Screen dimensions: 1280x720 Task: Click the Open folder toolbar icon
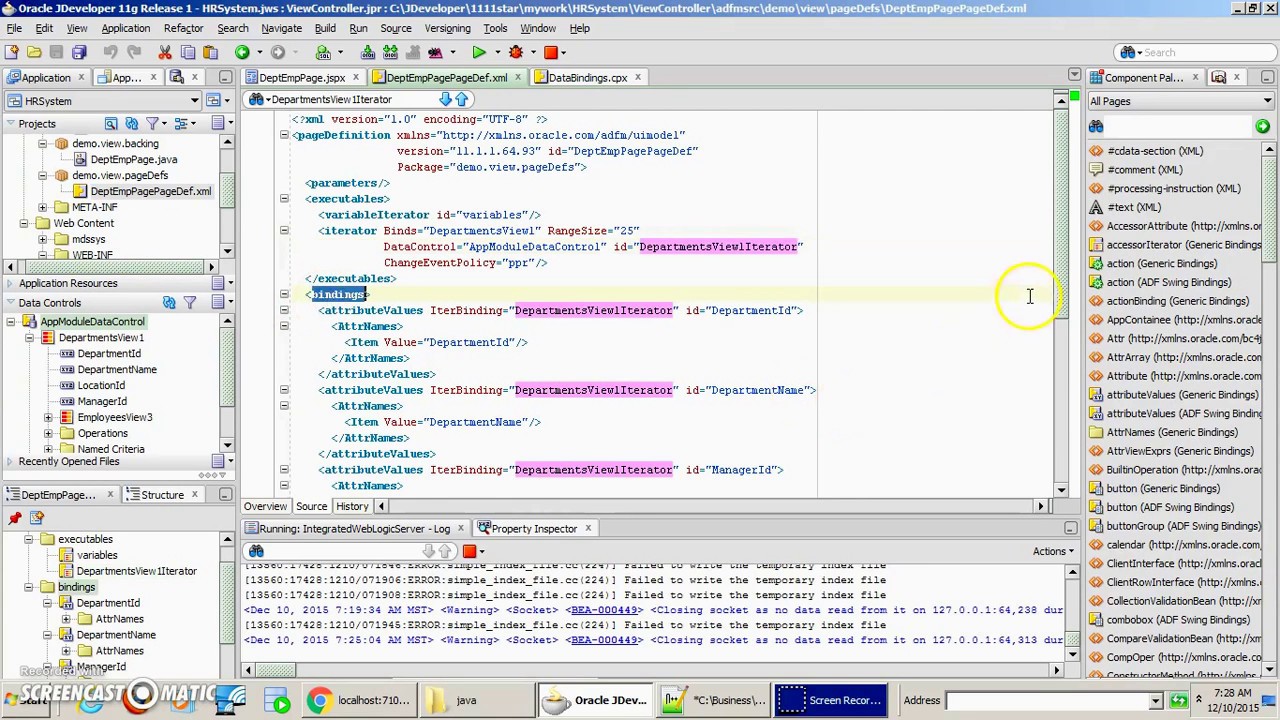click(34, 52)
